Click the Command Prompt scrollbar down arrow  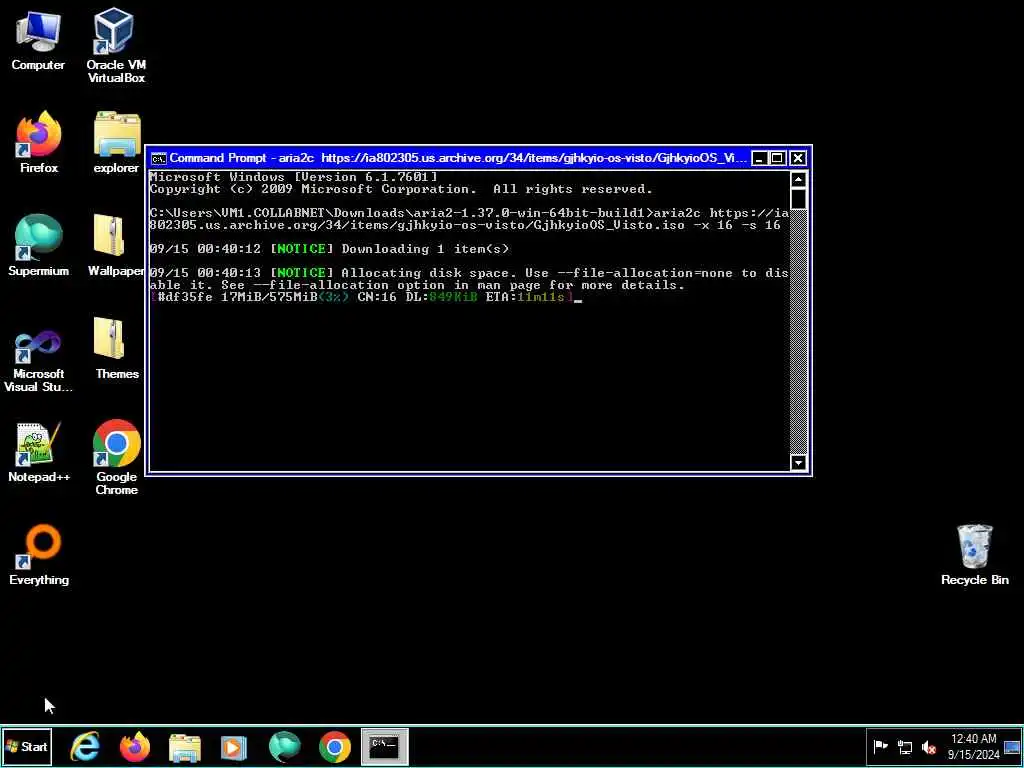point(799,462)
